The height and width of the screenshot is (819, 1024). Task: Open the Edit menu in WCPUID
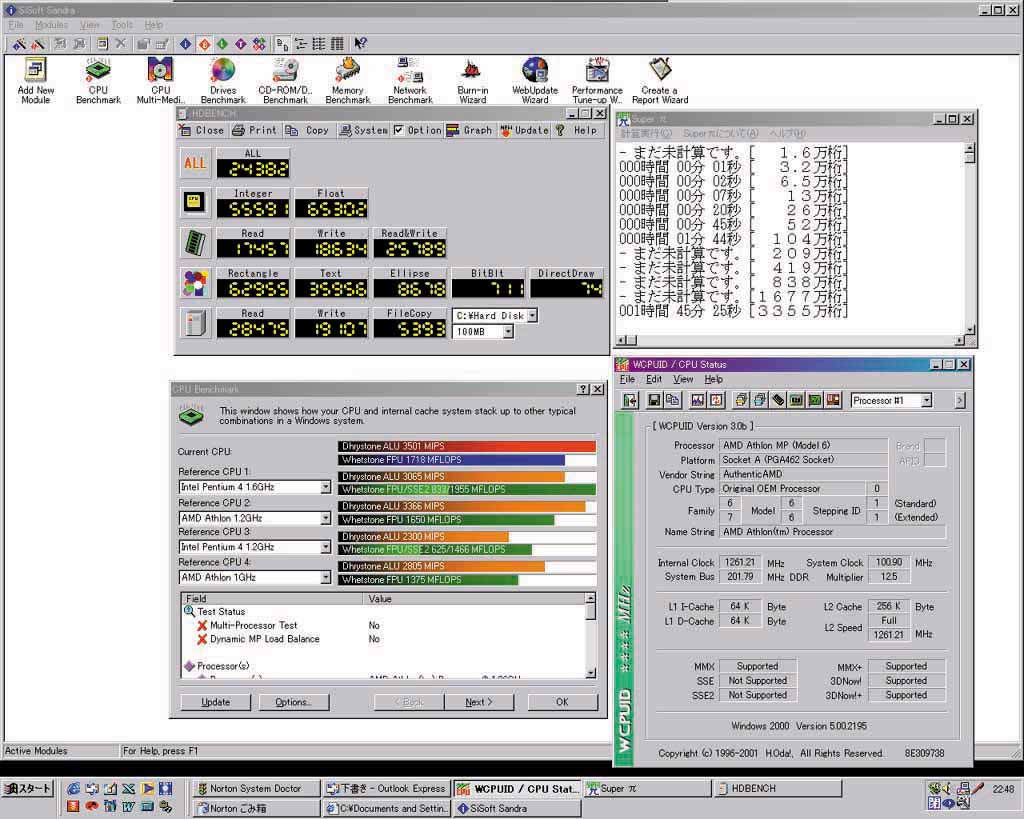[x=654, y=379]
